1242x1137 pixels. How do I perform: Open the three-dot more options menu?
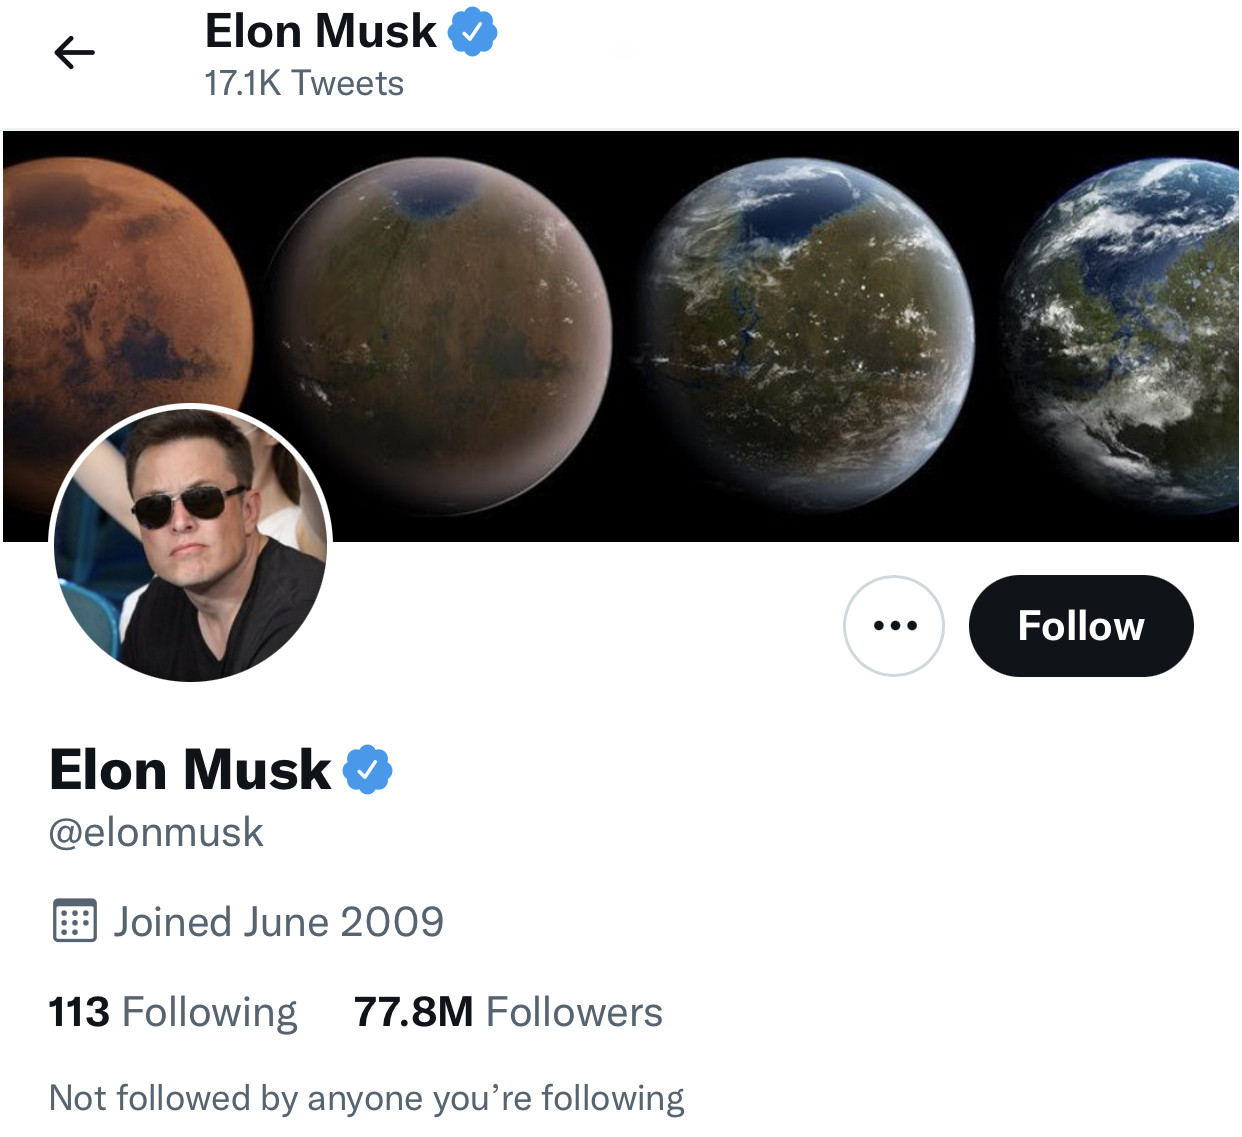[894, 626]
